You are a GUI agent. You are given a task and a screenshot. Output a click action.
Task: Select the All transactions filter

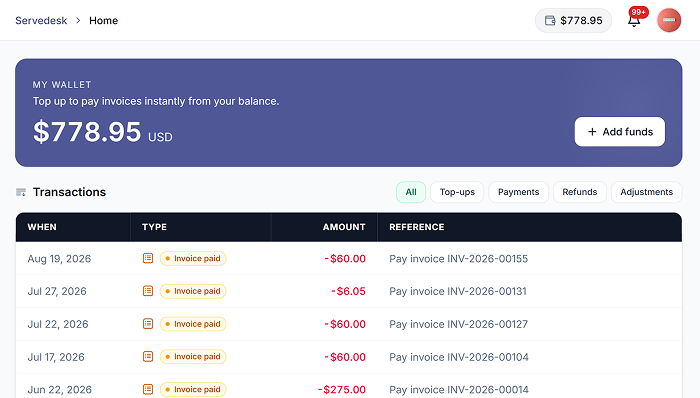pos(411,192)
